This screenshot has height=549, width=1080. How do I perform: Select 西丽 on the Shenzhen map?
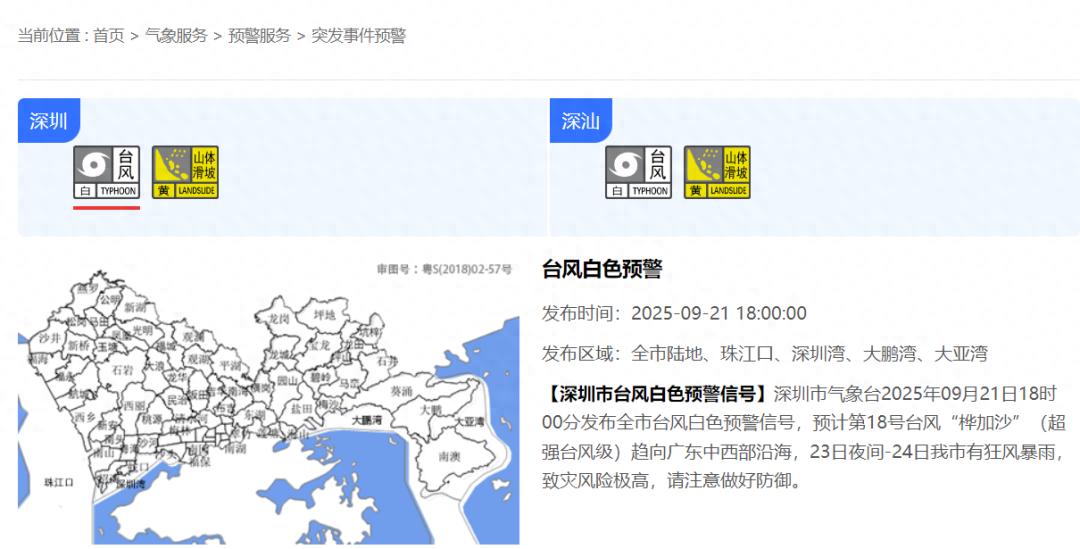point(134,406)
